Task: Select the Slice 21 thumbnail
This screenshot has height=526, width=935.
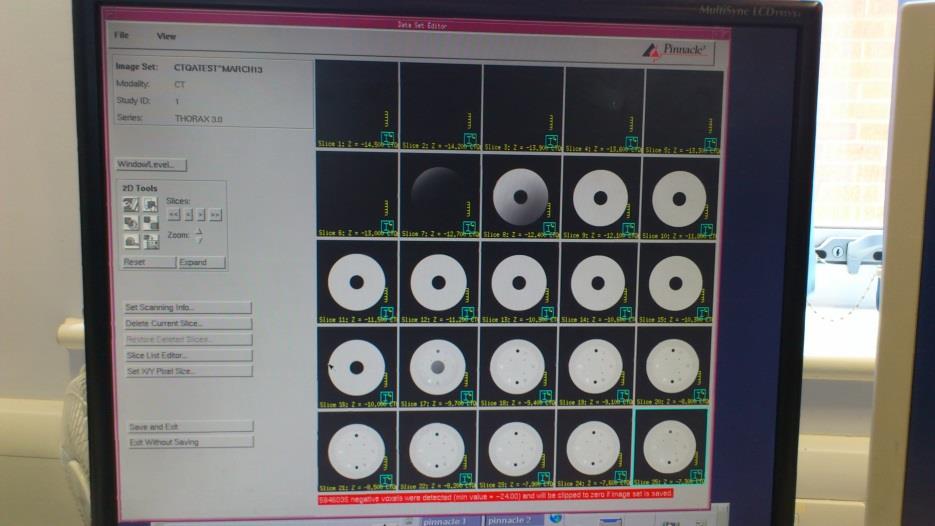Action: 357,450
